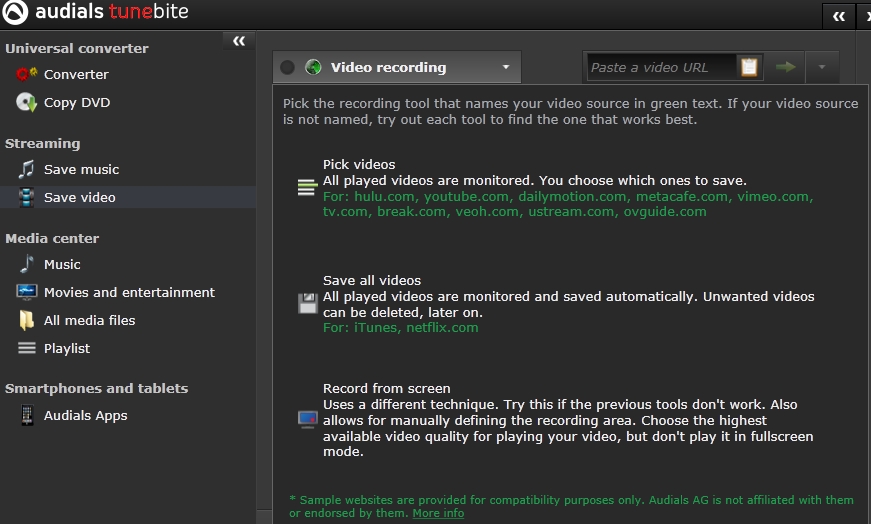The width and height of the screenshot is (871, 524).
Task: Open Music in Media center
Action: [62, 265]
